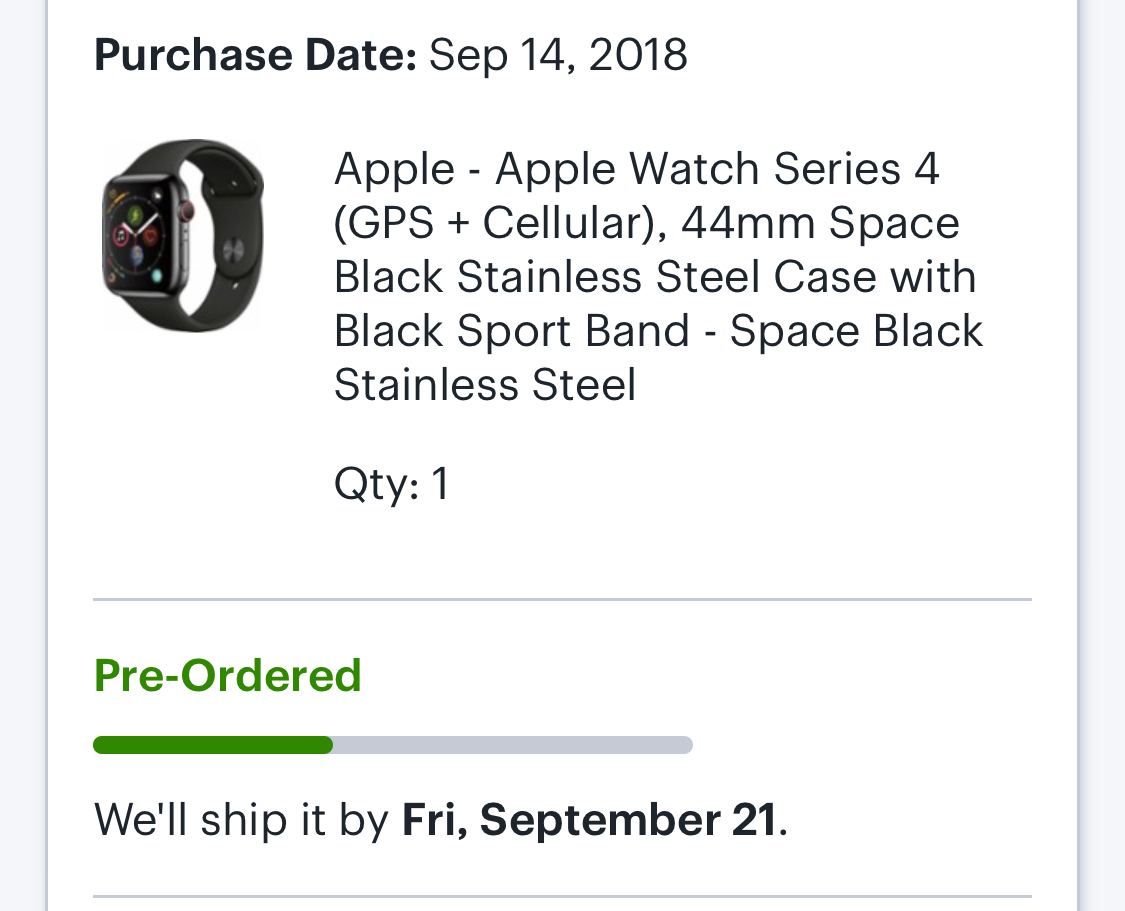Tap the green Pre-Ordered status label
Viewport: 1125px width, 911px height.
pyautogui.click(x=228, y=675)
